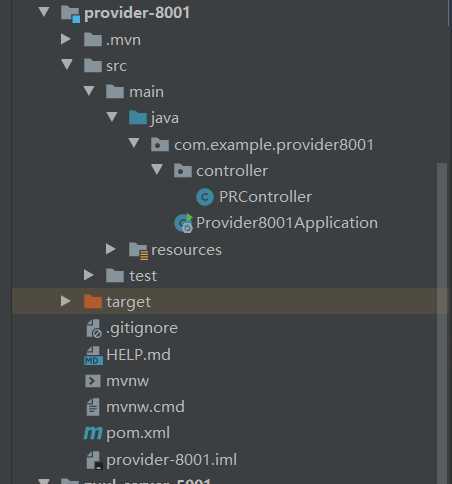Expand the test folder arrow

(x=89, y=275)
